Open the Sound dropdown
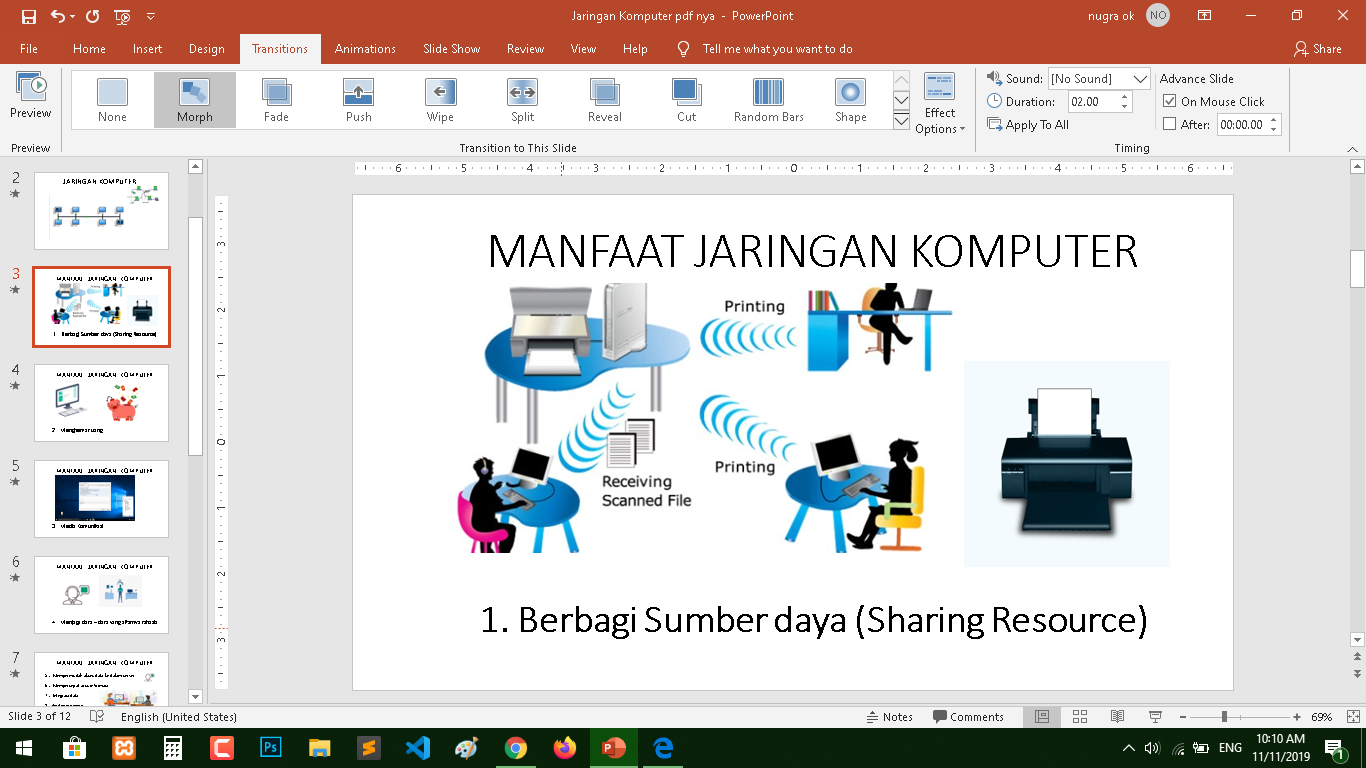 pos(1141,78)
